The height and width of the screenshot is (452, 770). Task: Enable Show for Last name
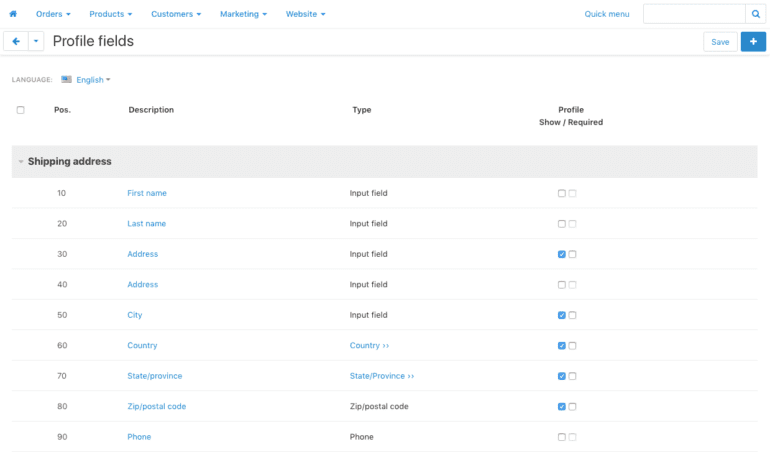pyautogui.click(x=562, y=224)
